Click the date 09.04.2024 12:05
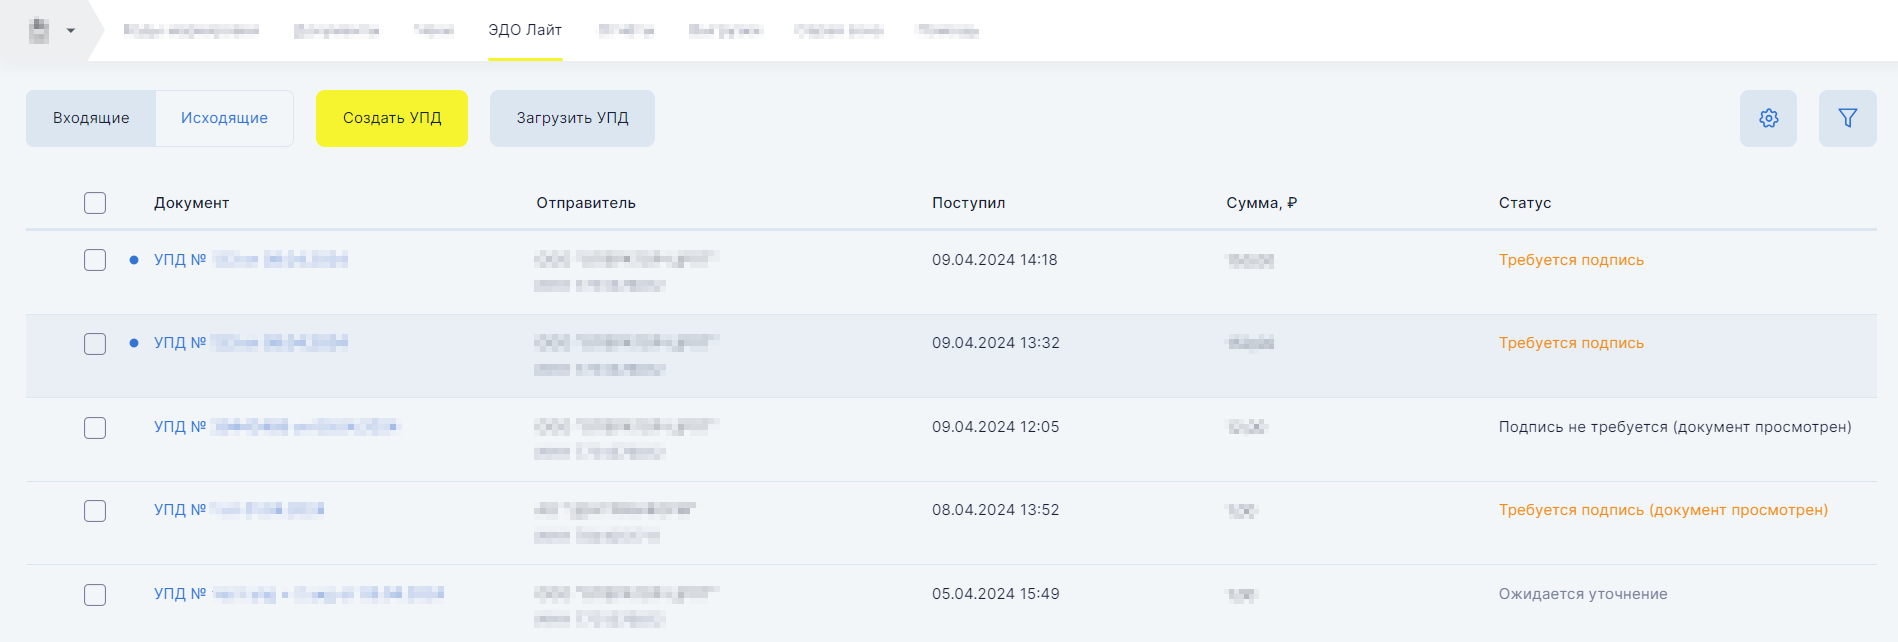This screenshot has height=642, width=1898. pos(996,427)
